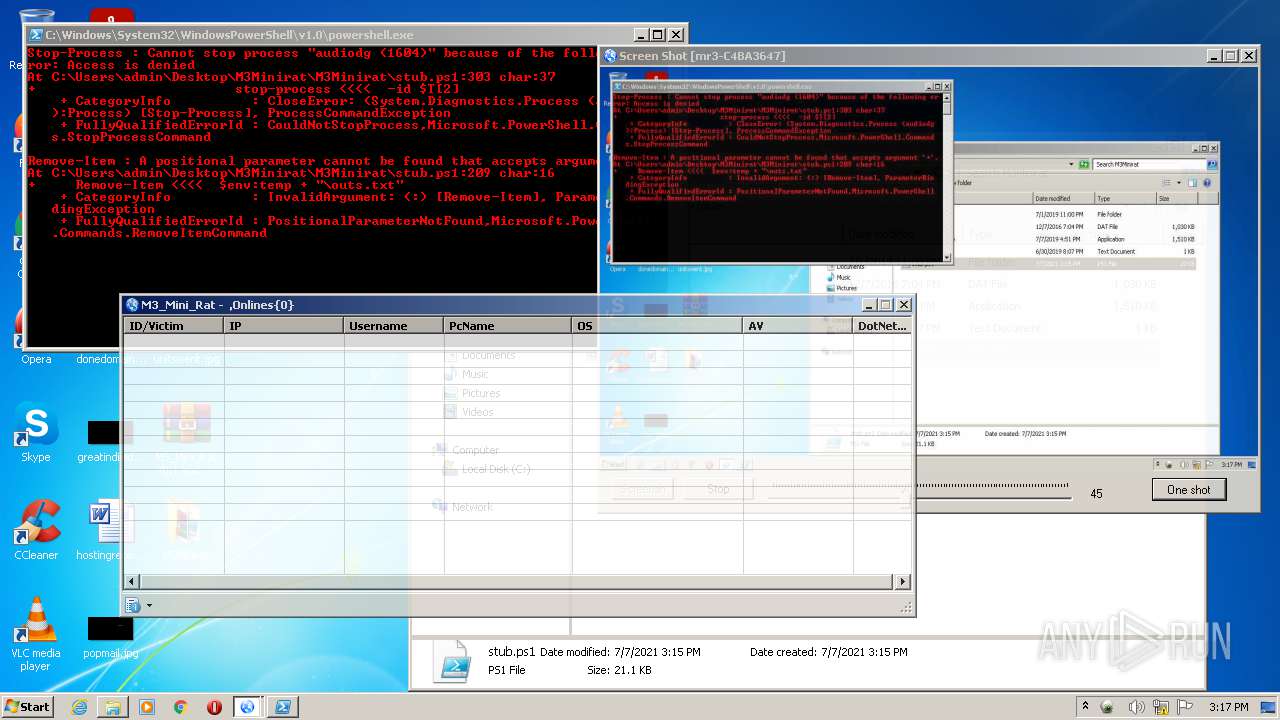Select the greatindi... desktop file
Screen dimensions: 1280x720
104,441
